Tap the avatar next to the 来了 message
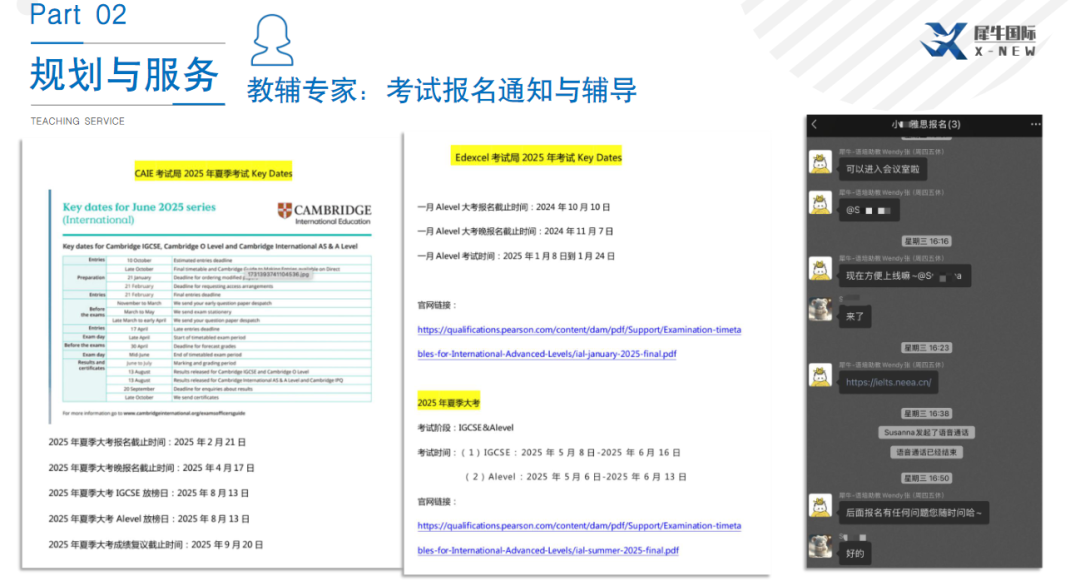1080x586 pixels. point(820,310)
